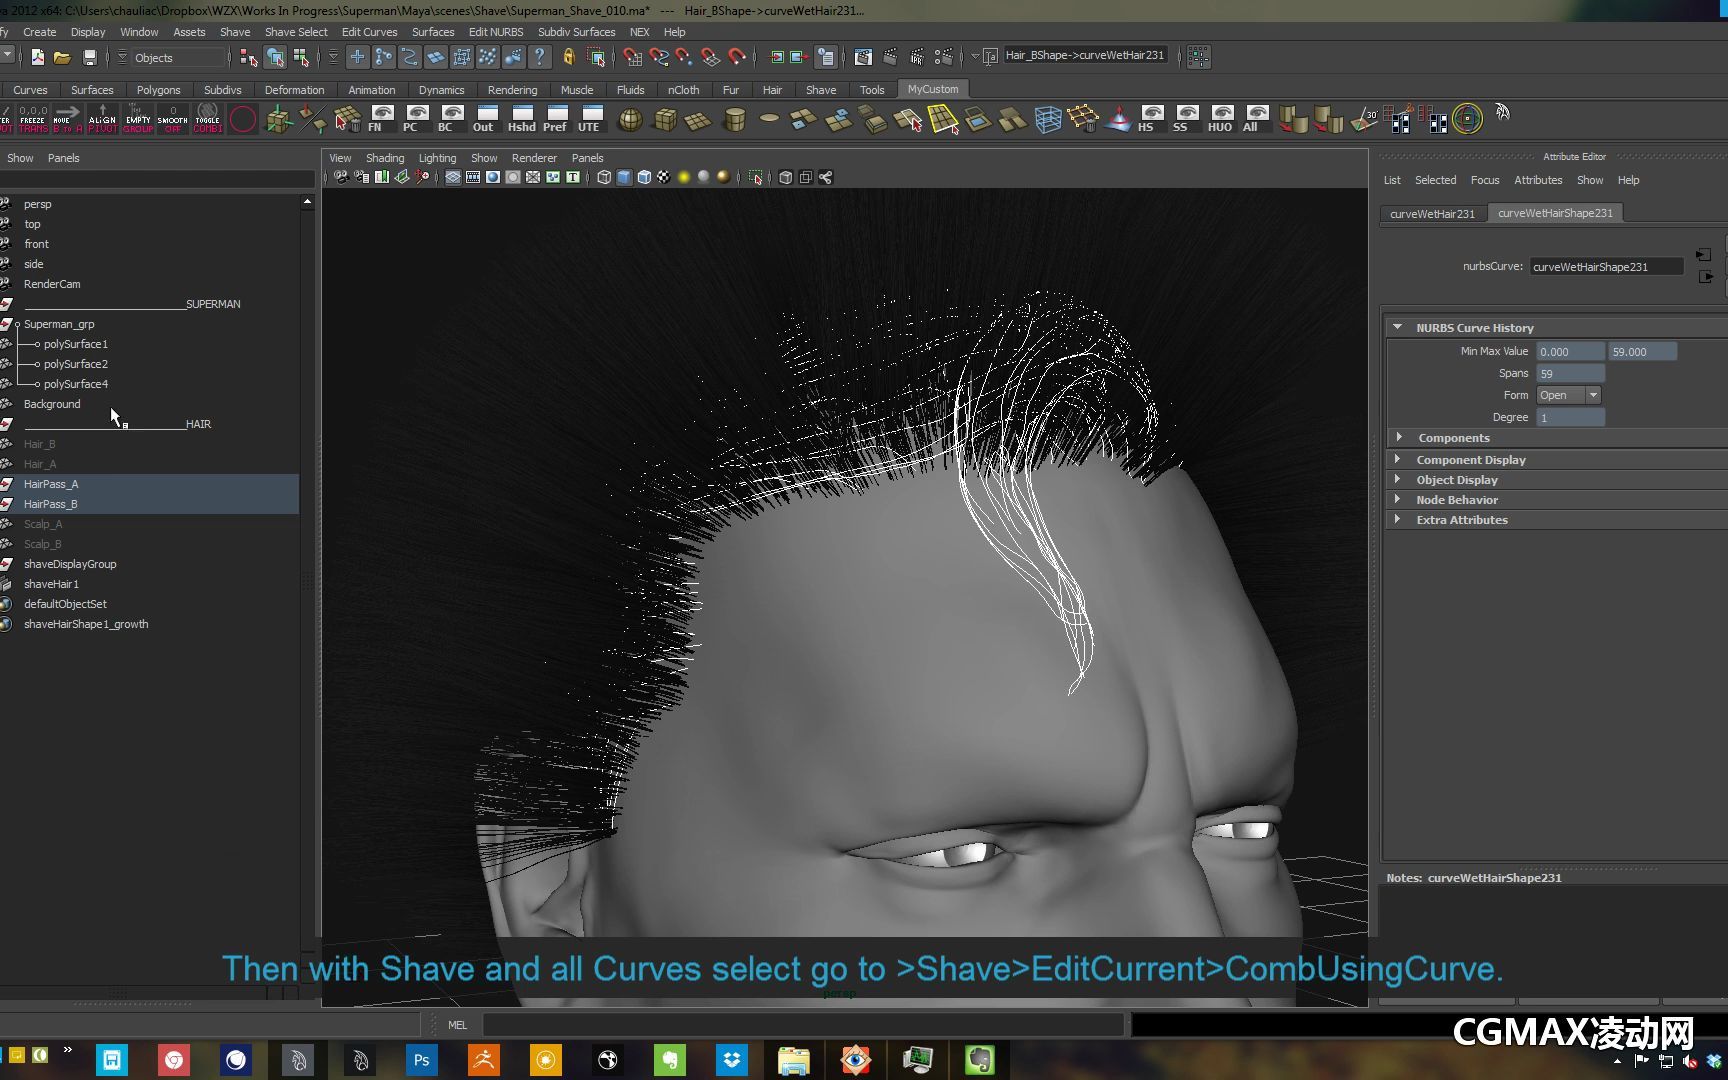Toggle Smooth Off shelf button

172,119
